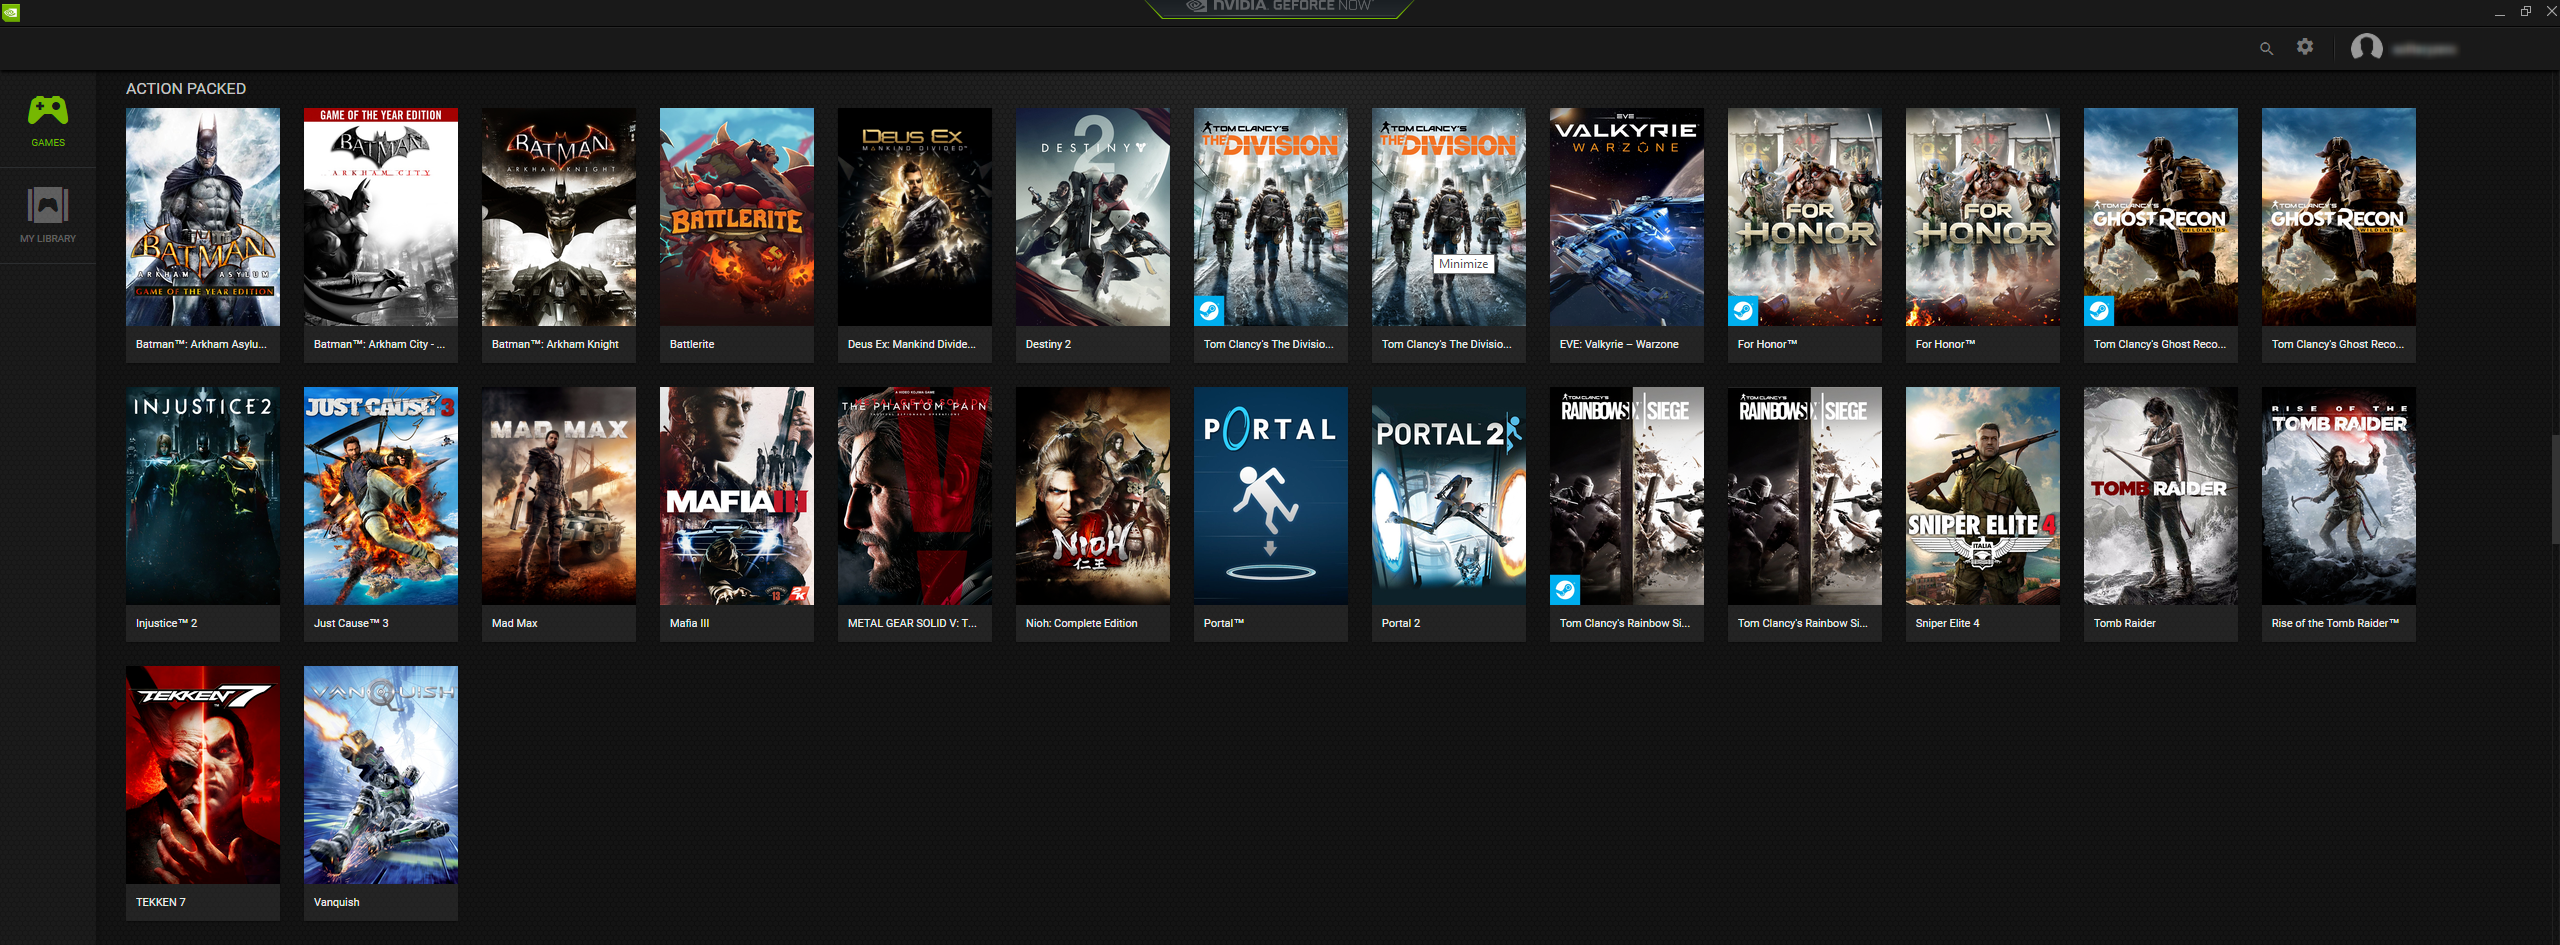Open the Mad Max cover

point(559,496)
